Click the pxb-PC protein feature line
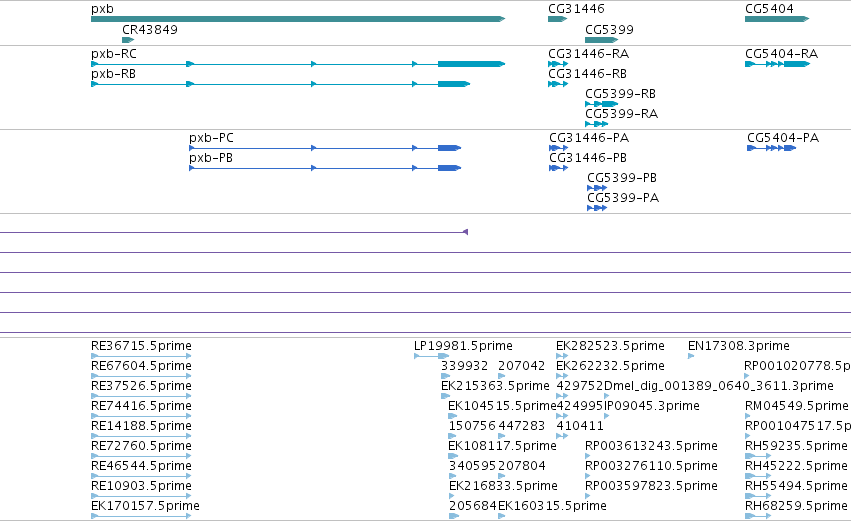The width and height of the screenshot is (851, 521). tap(325, 148)
